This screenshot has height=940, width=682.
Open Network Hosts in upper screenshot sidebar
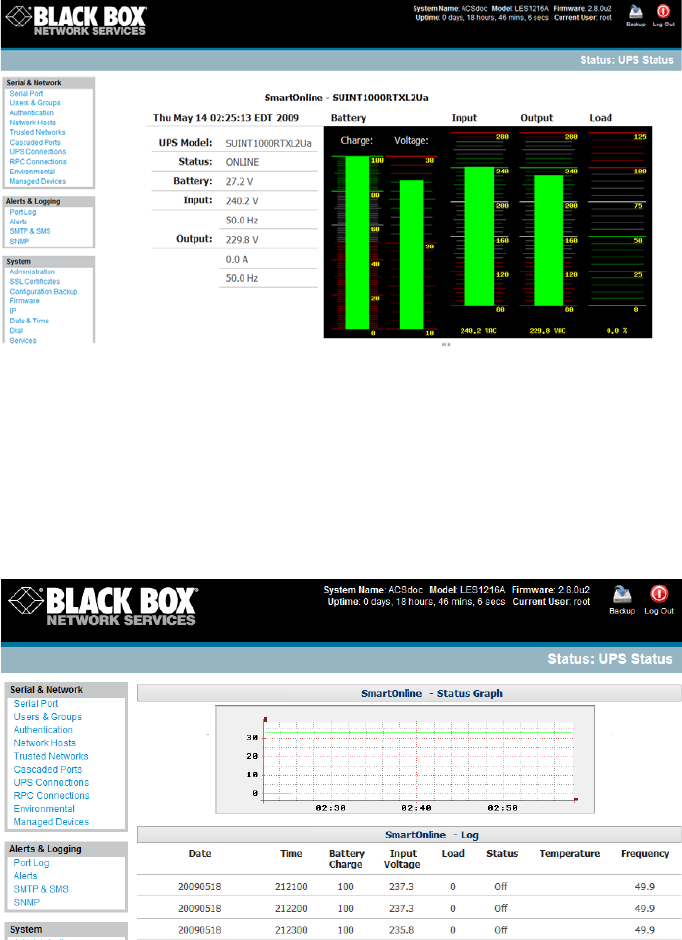click(x=32, y=122)
